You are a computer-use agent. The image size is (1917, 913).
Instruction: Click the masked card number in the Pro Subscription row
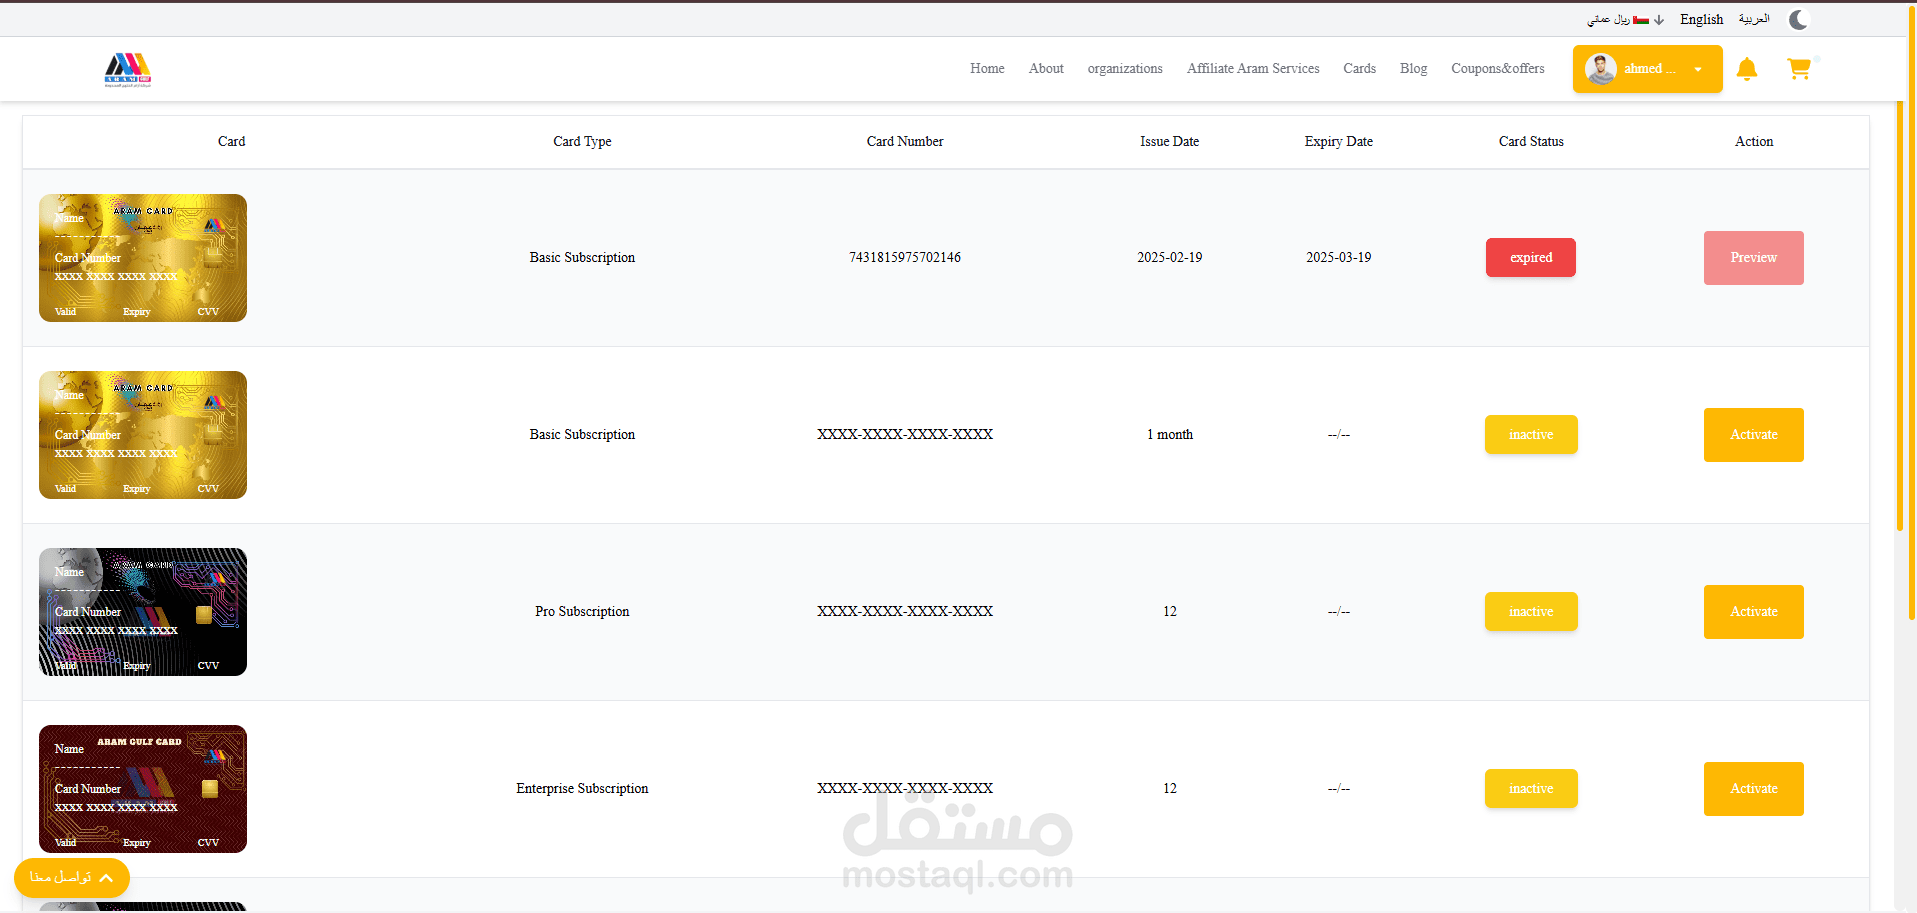(x=905, y=612)
